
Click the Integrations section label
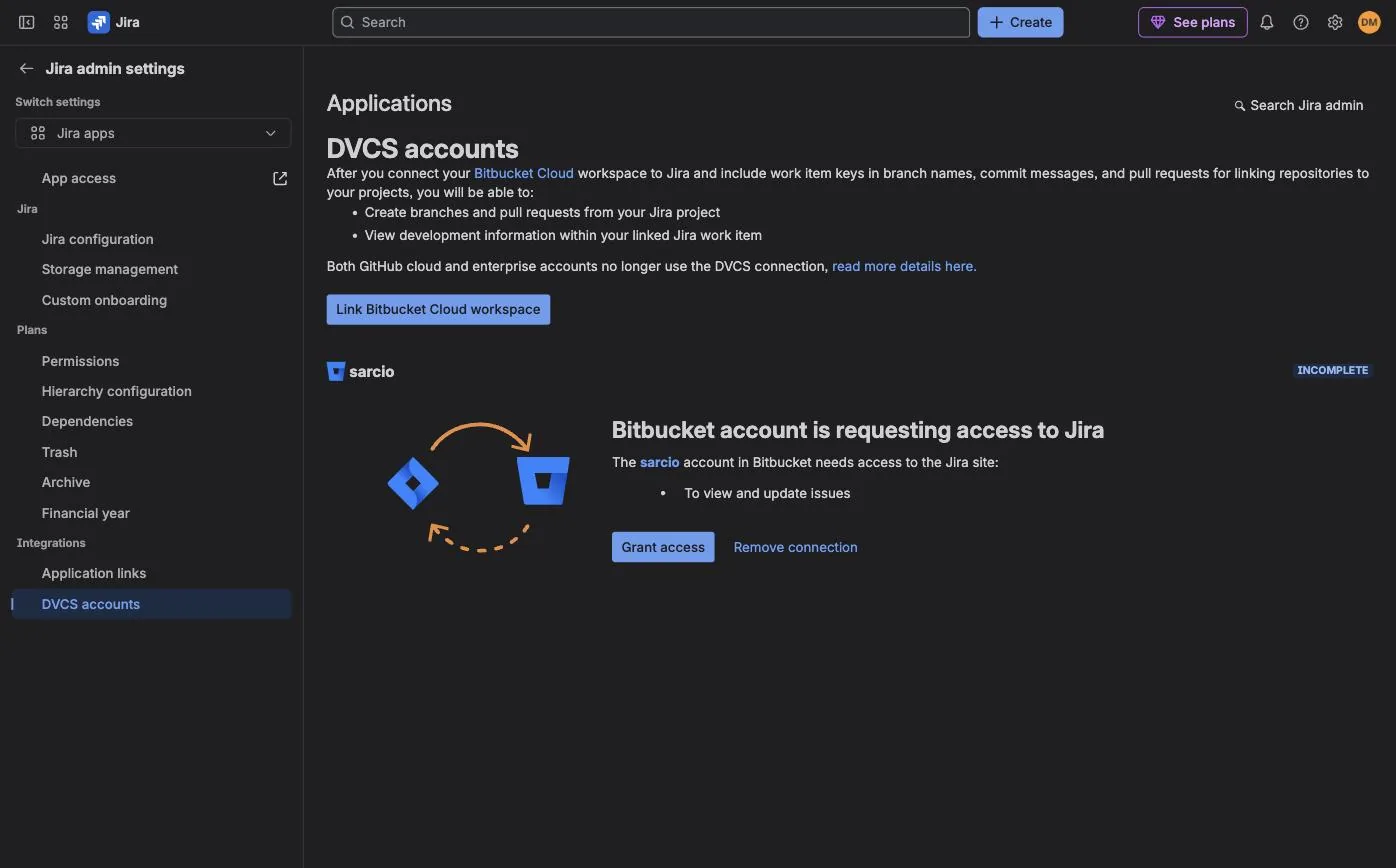coord(51,544)
